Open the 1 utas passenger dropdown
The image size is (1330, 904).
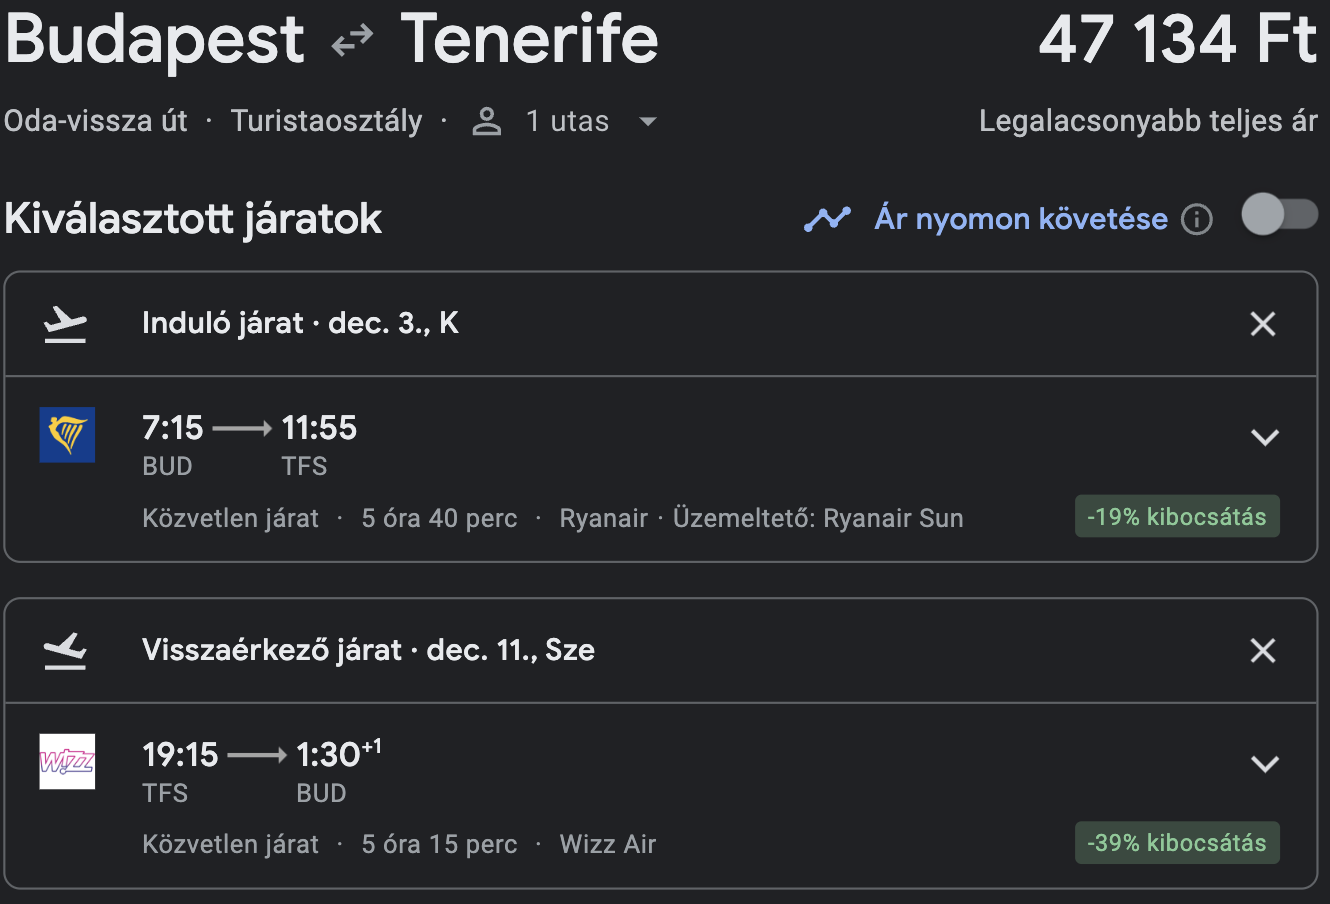(x=565, y=122)
